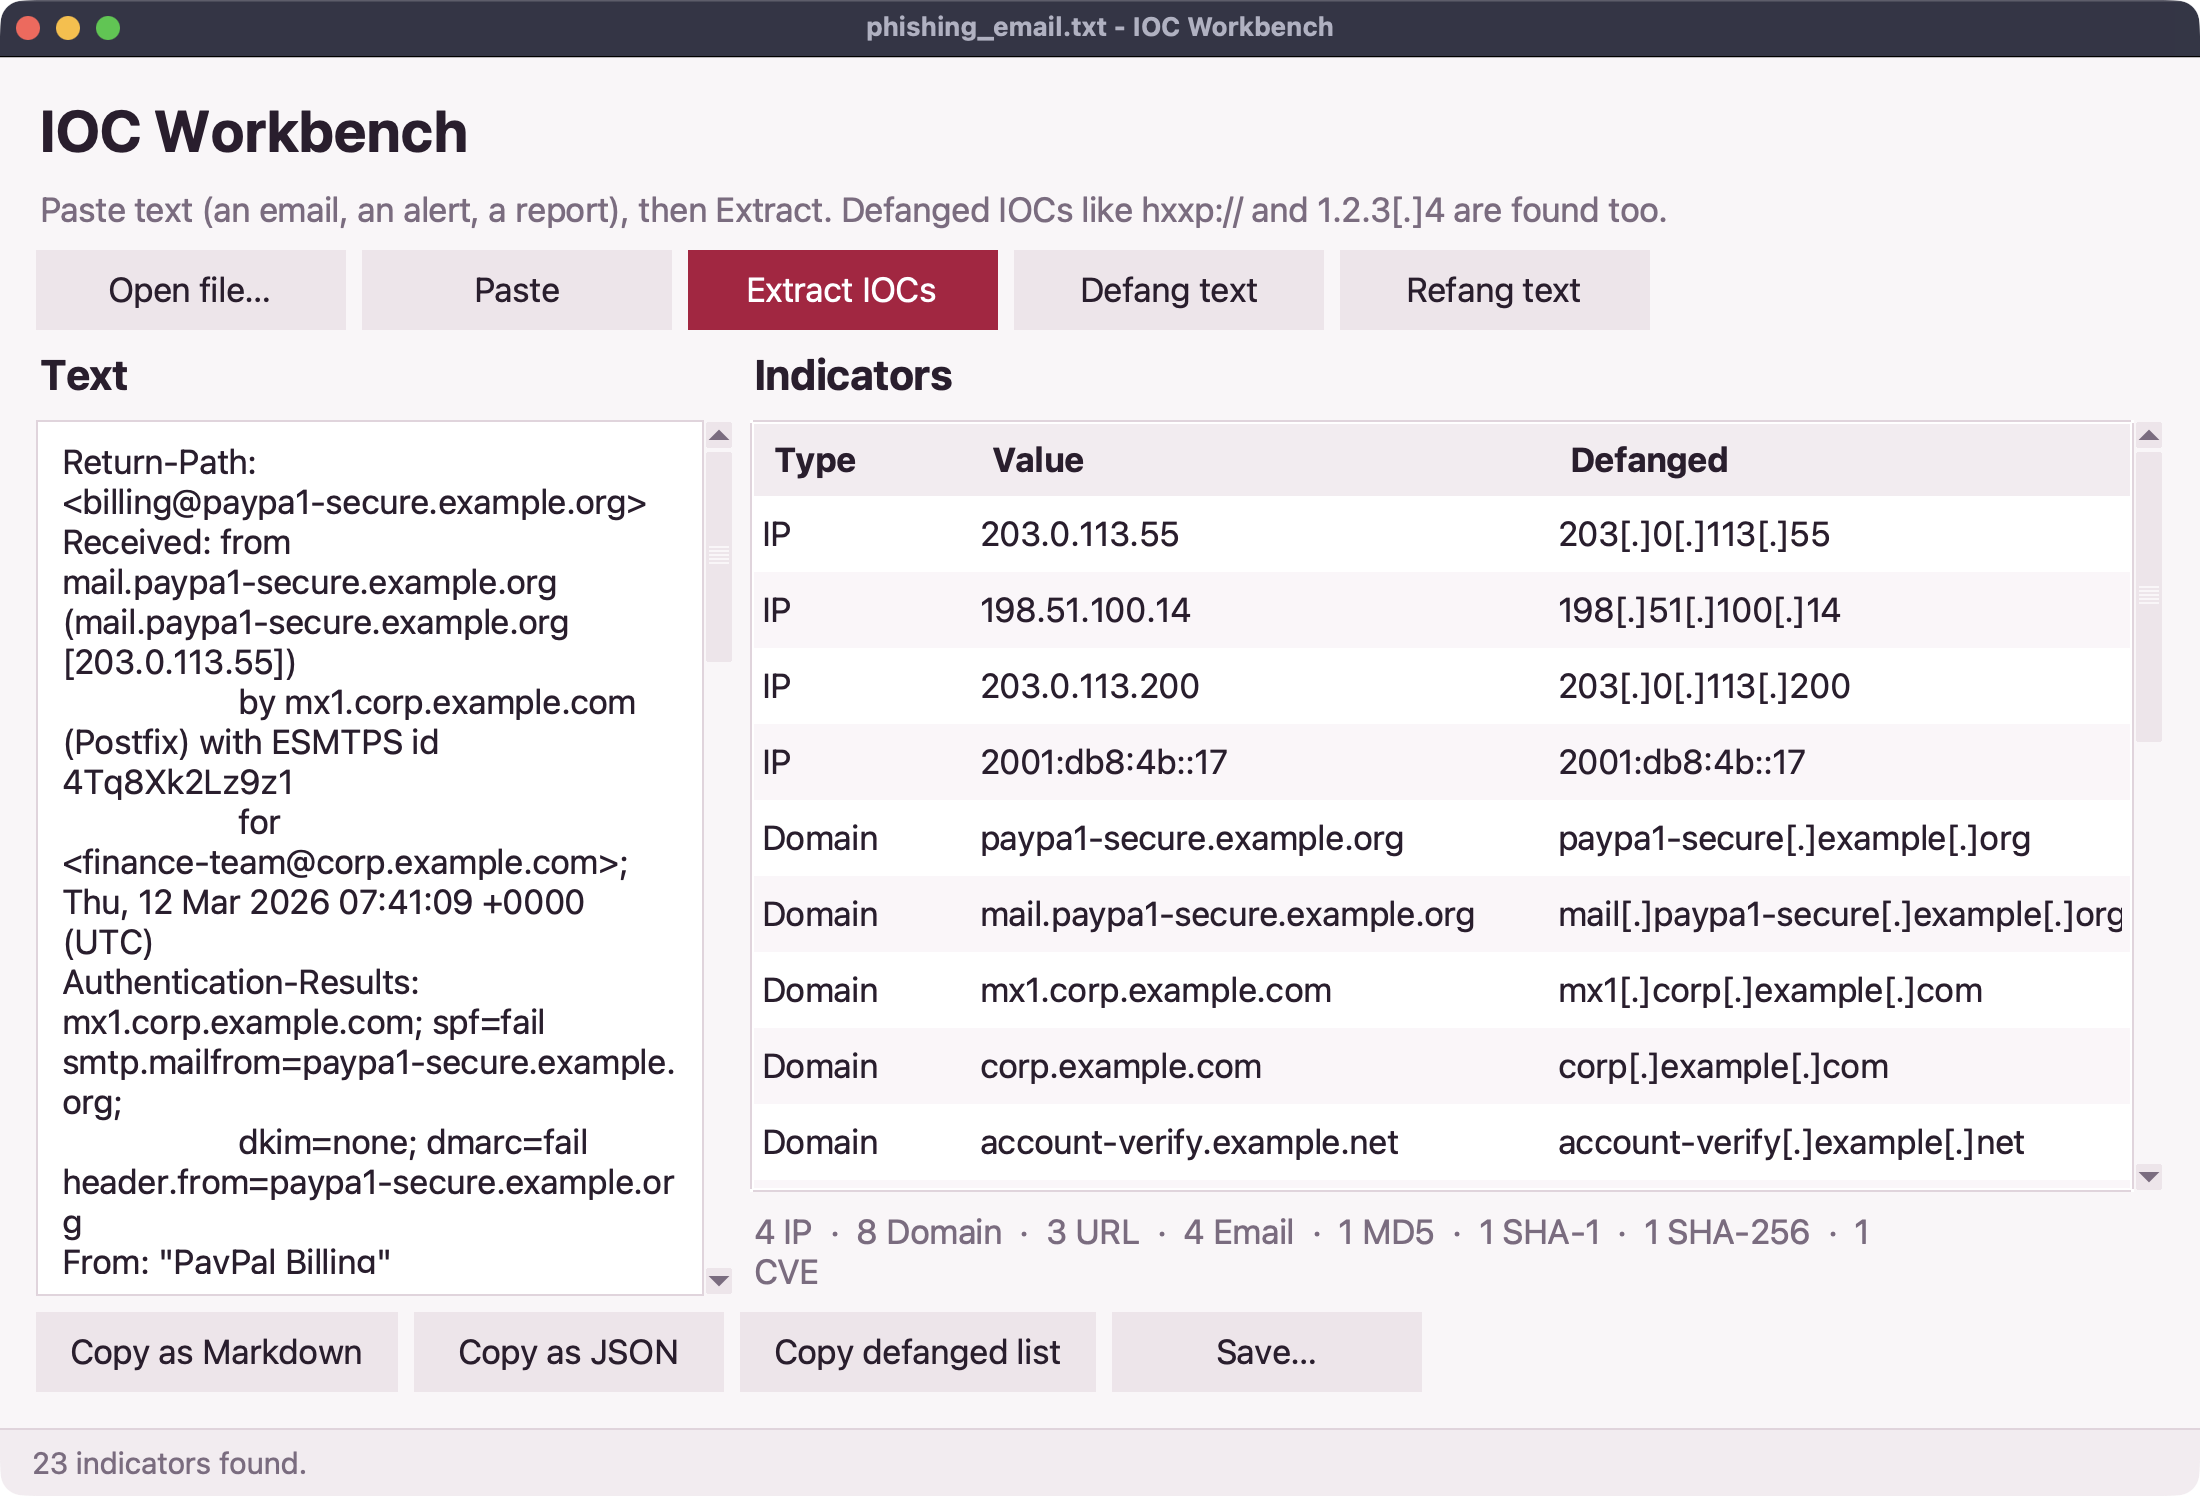
Task: Click the Text pane scroll-up arrow
Action: coord(719,435)
